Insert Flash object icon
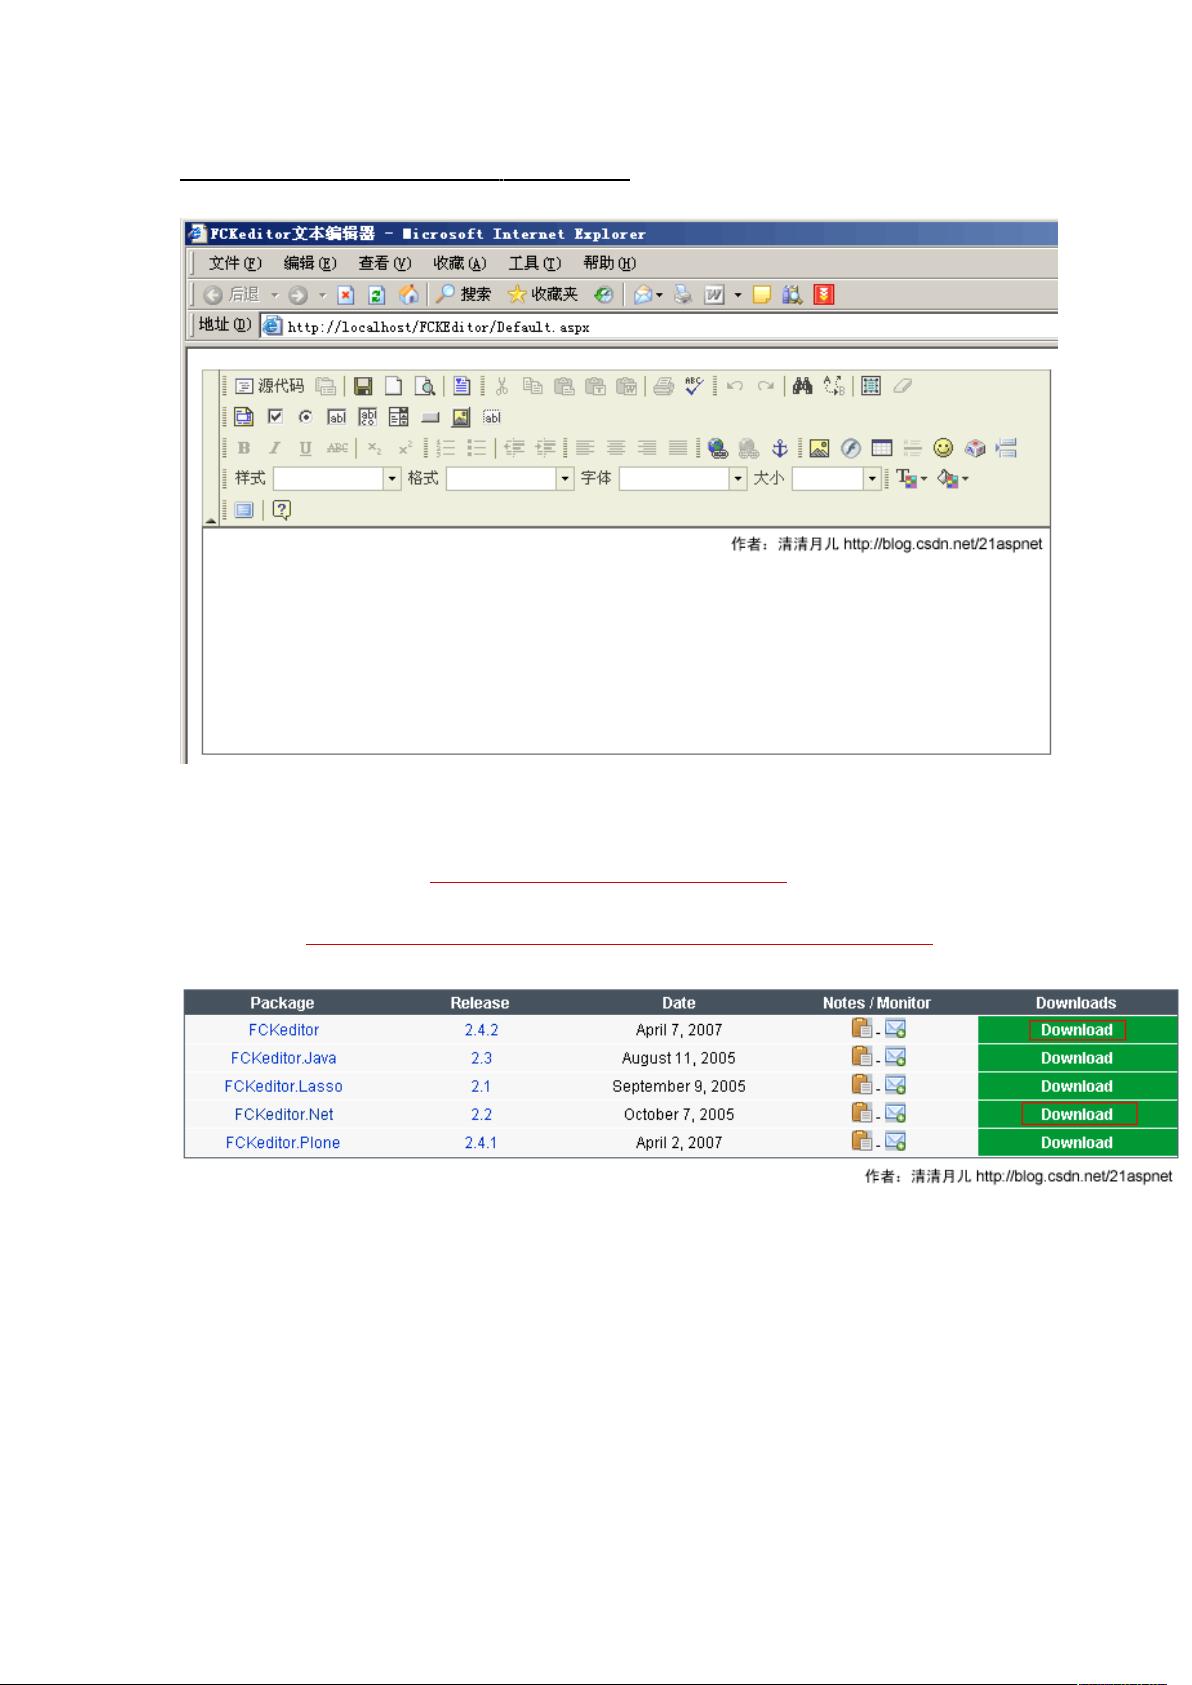1192x1685 pixels. [850, 448]
